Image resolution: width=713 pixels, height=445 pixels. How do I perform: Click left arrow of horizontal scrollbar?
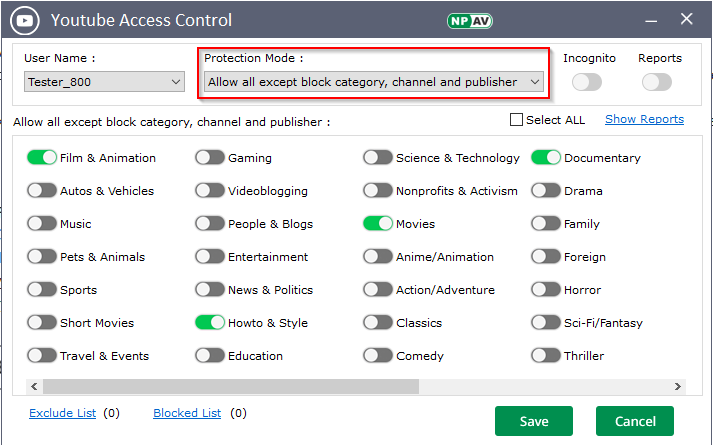[x=33, y=386]
